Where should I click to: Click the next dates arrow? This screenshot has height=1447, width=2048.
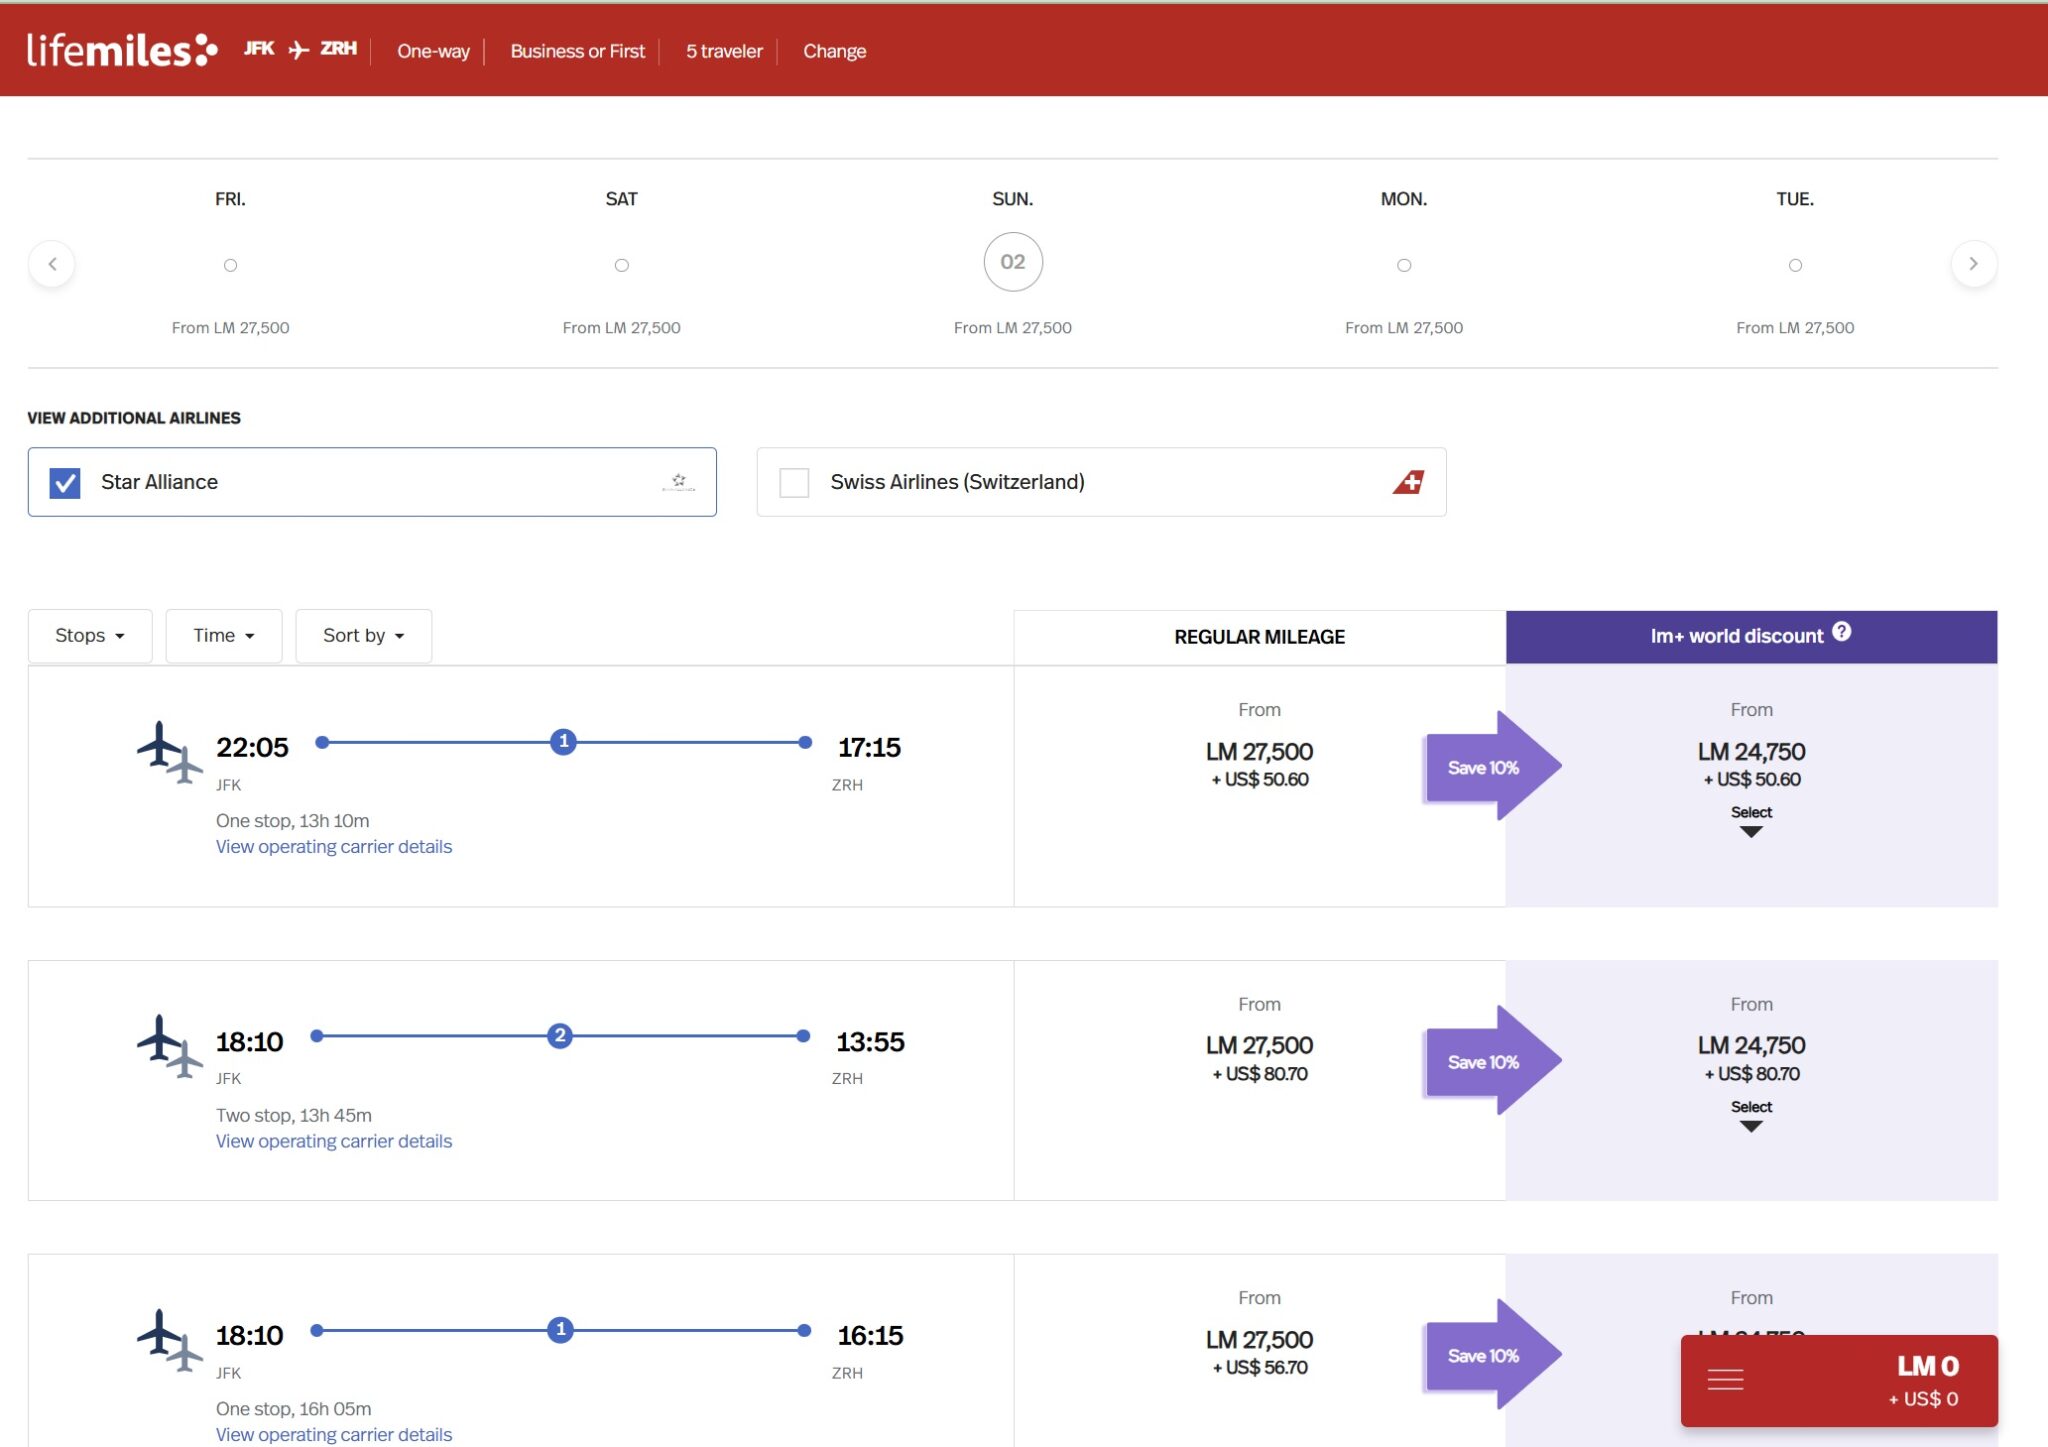(1973, 264)
